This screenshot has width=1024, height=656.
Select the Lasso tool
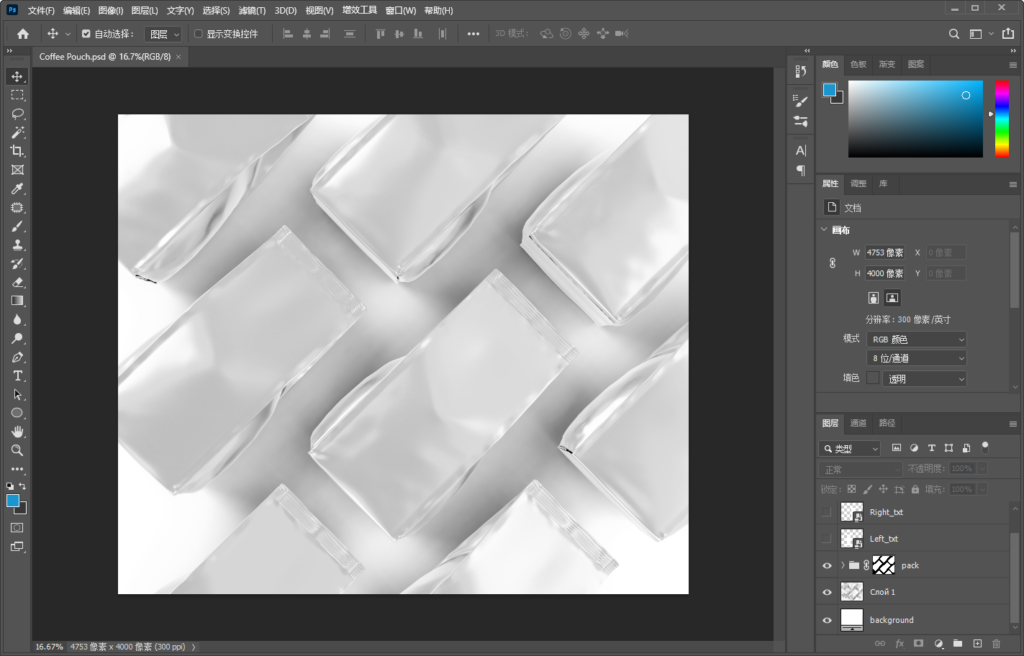(x=17, y=114)
